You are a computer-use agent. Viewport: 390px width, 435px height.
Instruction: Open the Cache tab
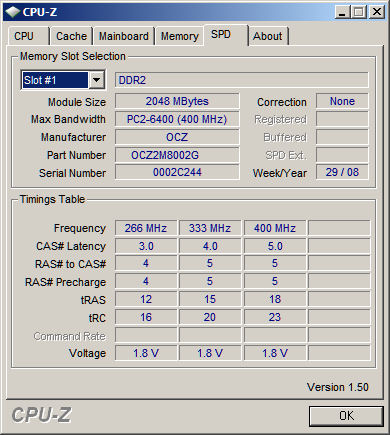point(71,36)
